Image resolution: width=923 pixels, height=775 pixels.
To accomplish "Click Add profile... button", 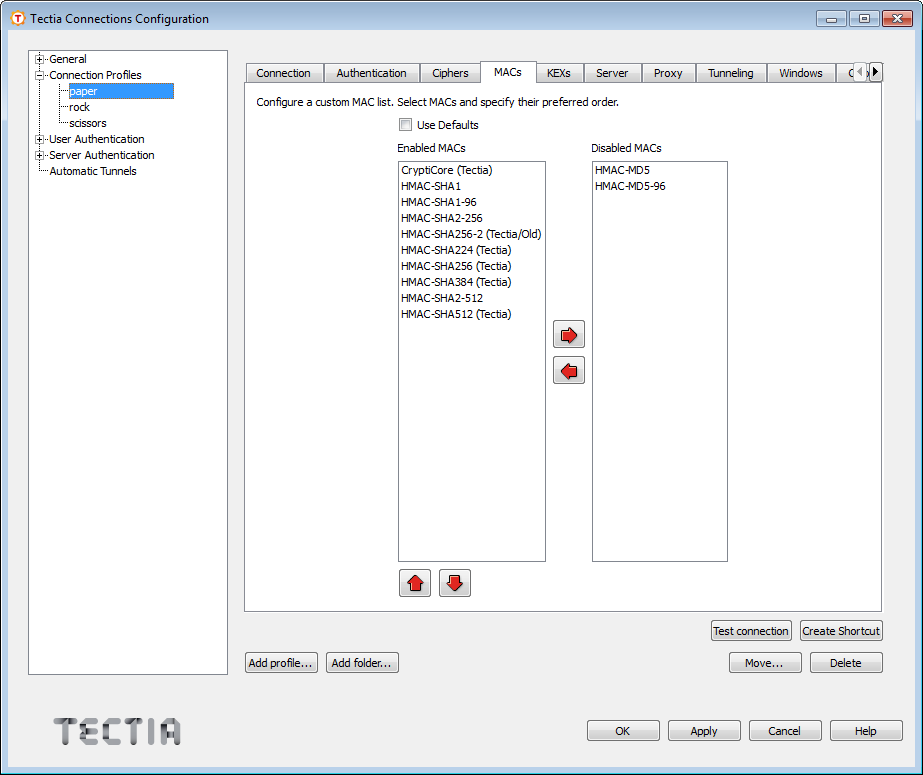I will [281, 663].
